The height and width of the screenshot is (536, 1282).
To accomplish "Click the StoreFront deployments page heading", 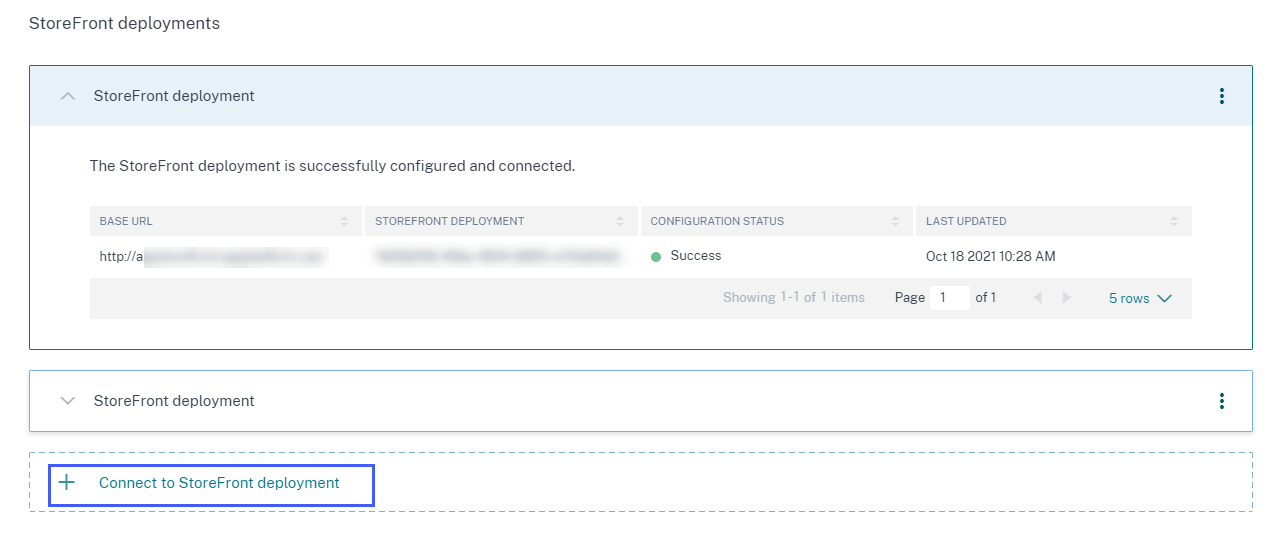I will (x=124, y=23).
